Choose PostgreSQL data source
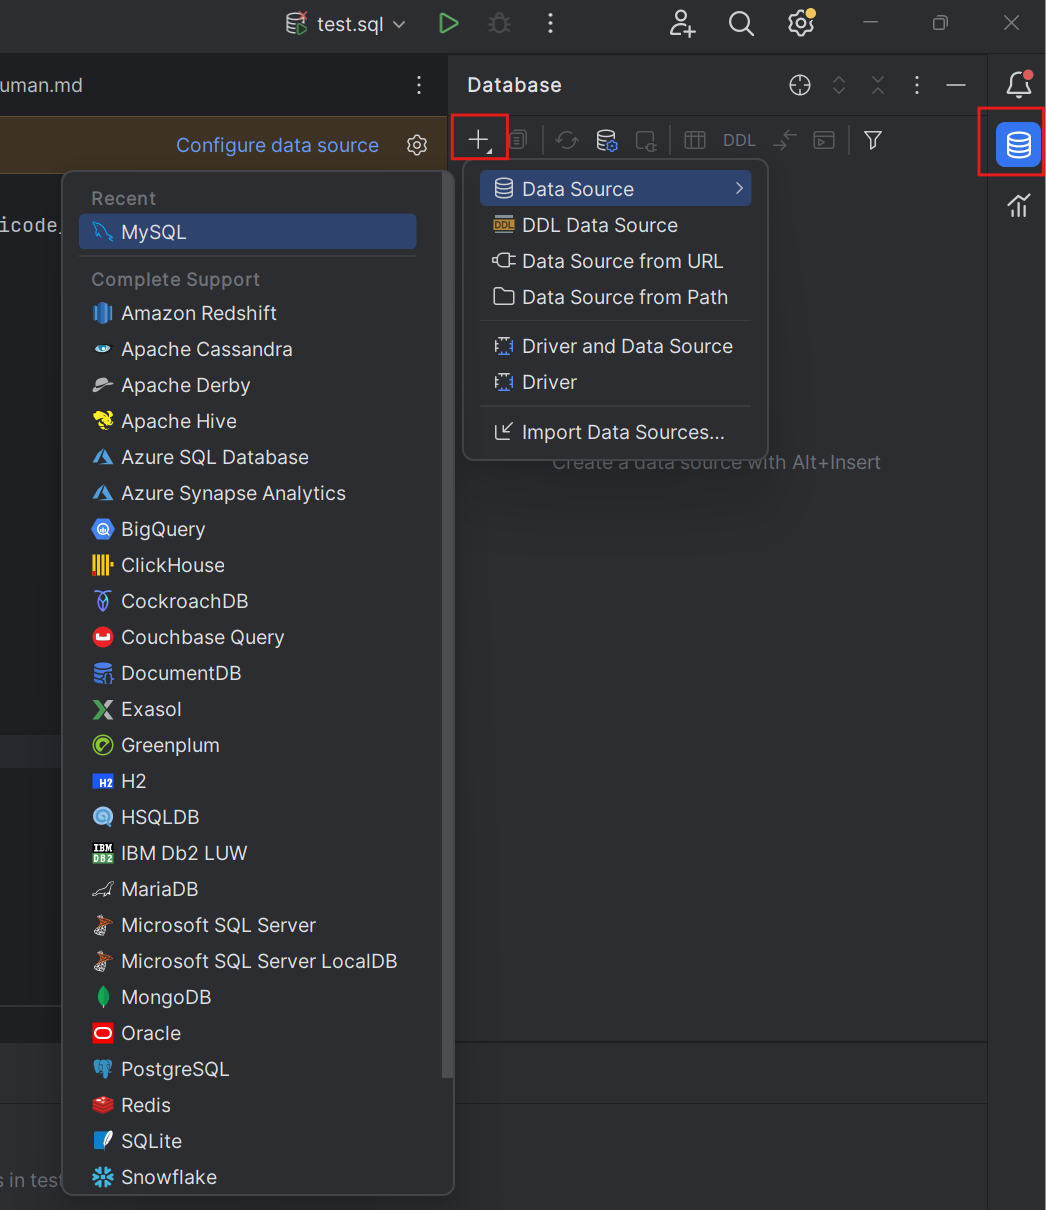The width and height of the screenshot is (1046, 1210). 248,1069
